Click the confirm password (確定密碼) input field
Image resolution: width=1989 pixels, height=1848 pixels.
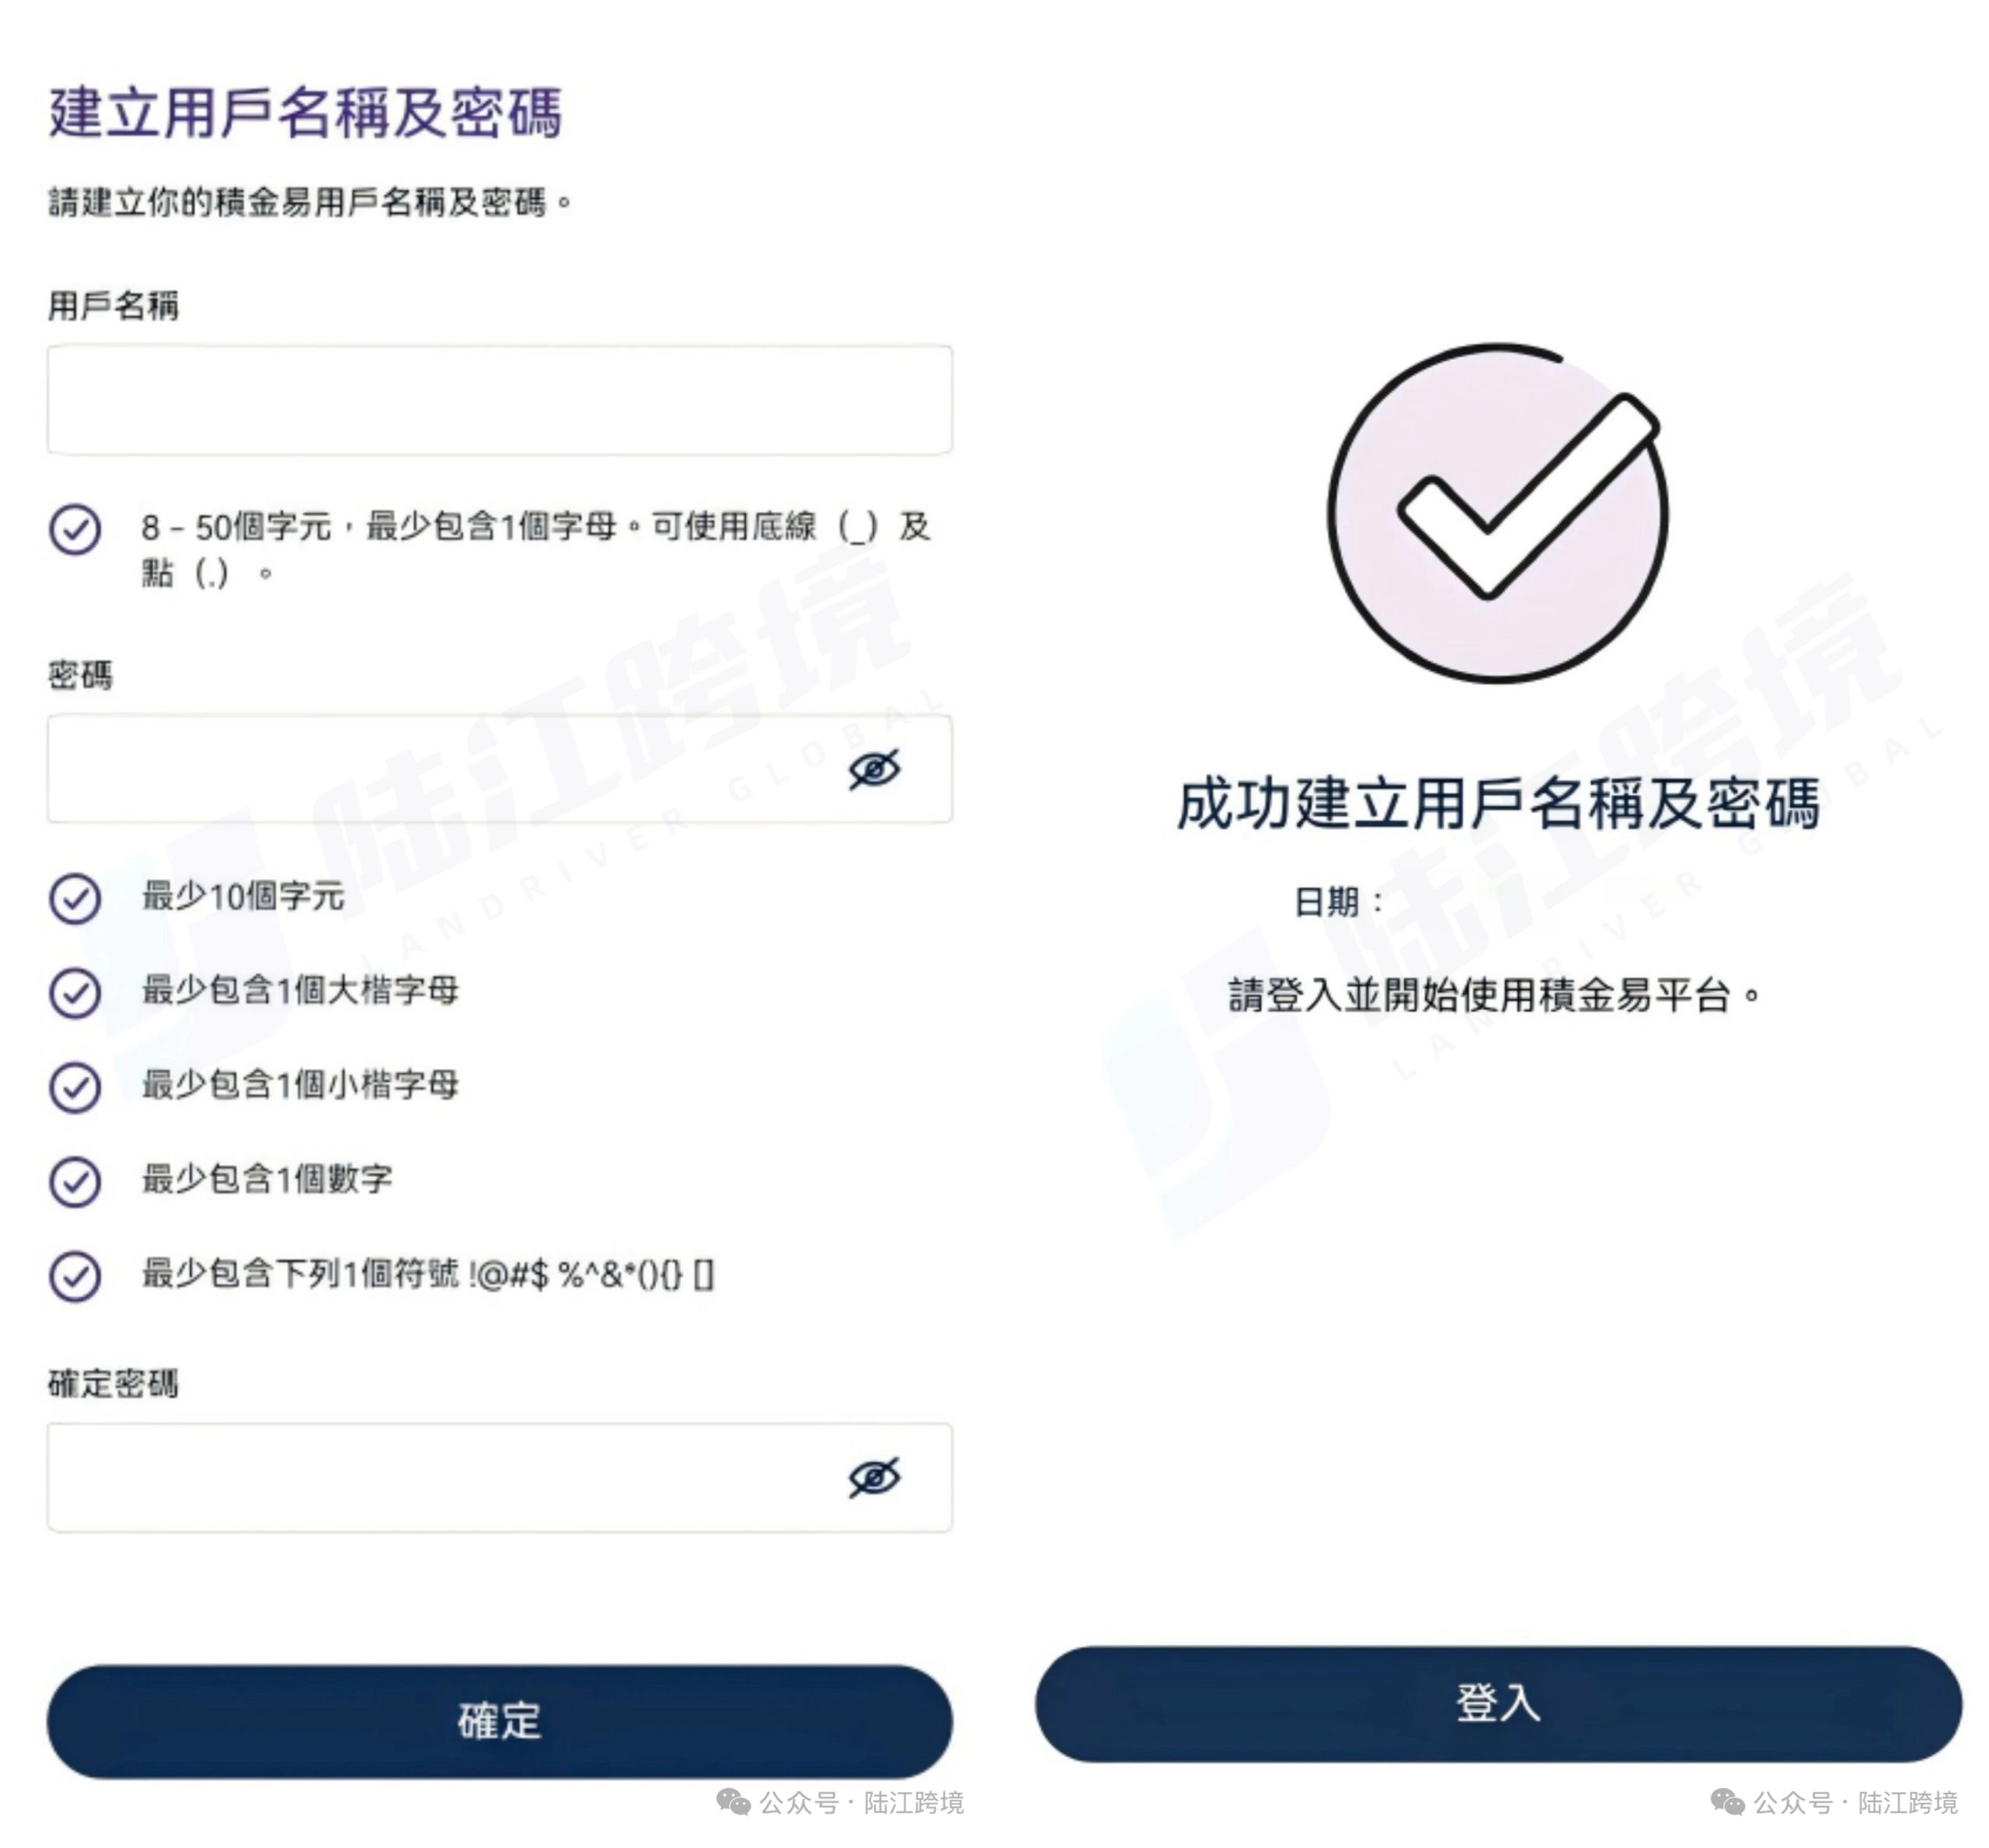point(440,1477)
